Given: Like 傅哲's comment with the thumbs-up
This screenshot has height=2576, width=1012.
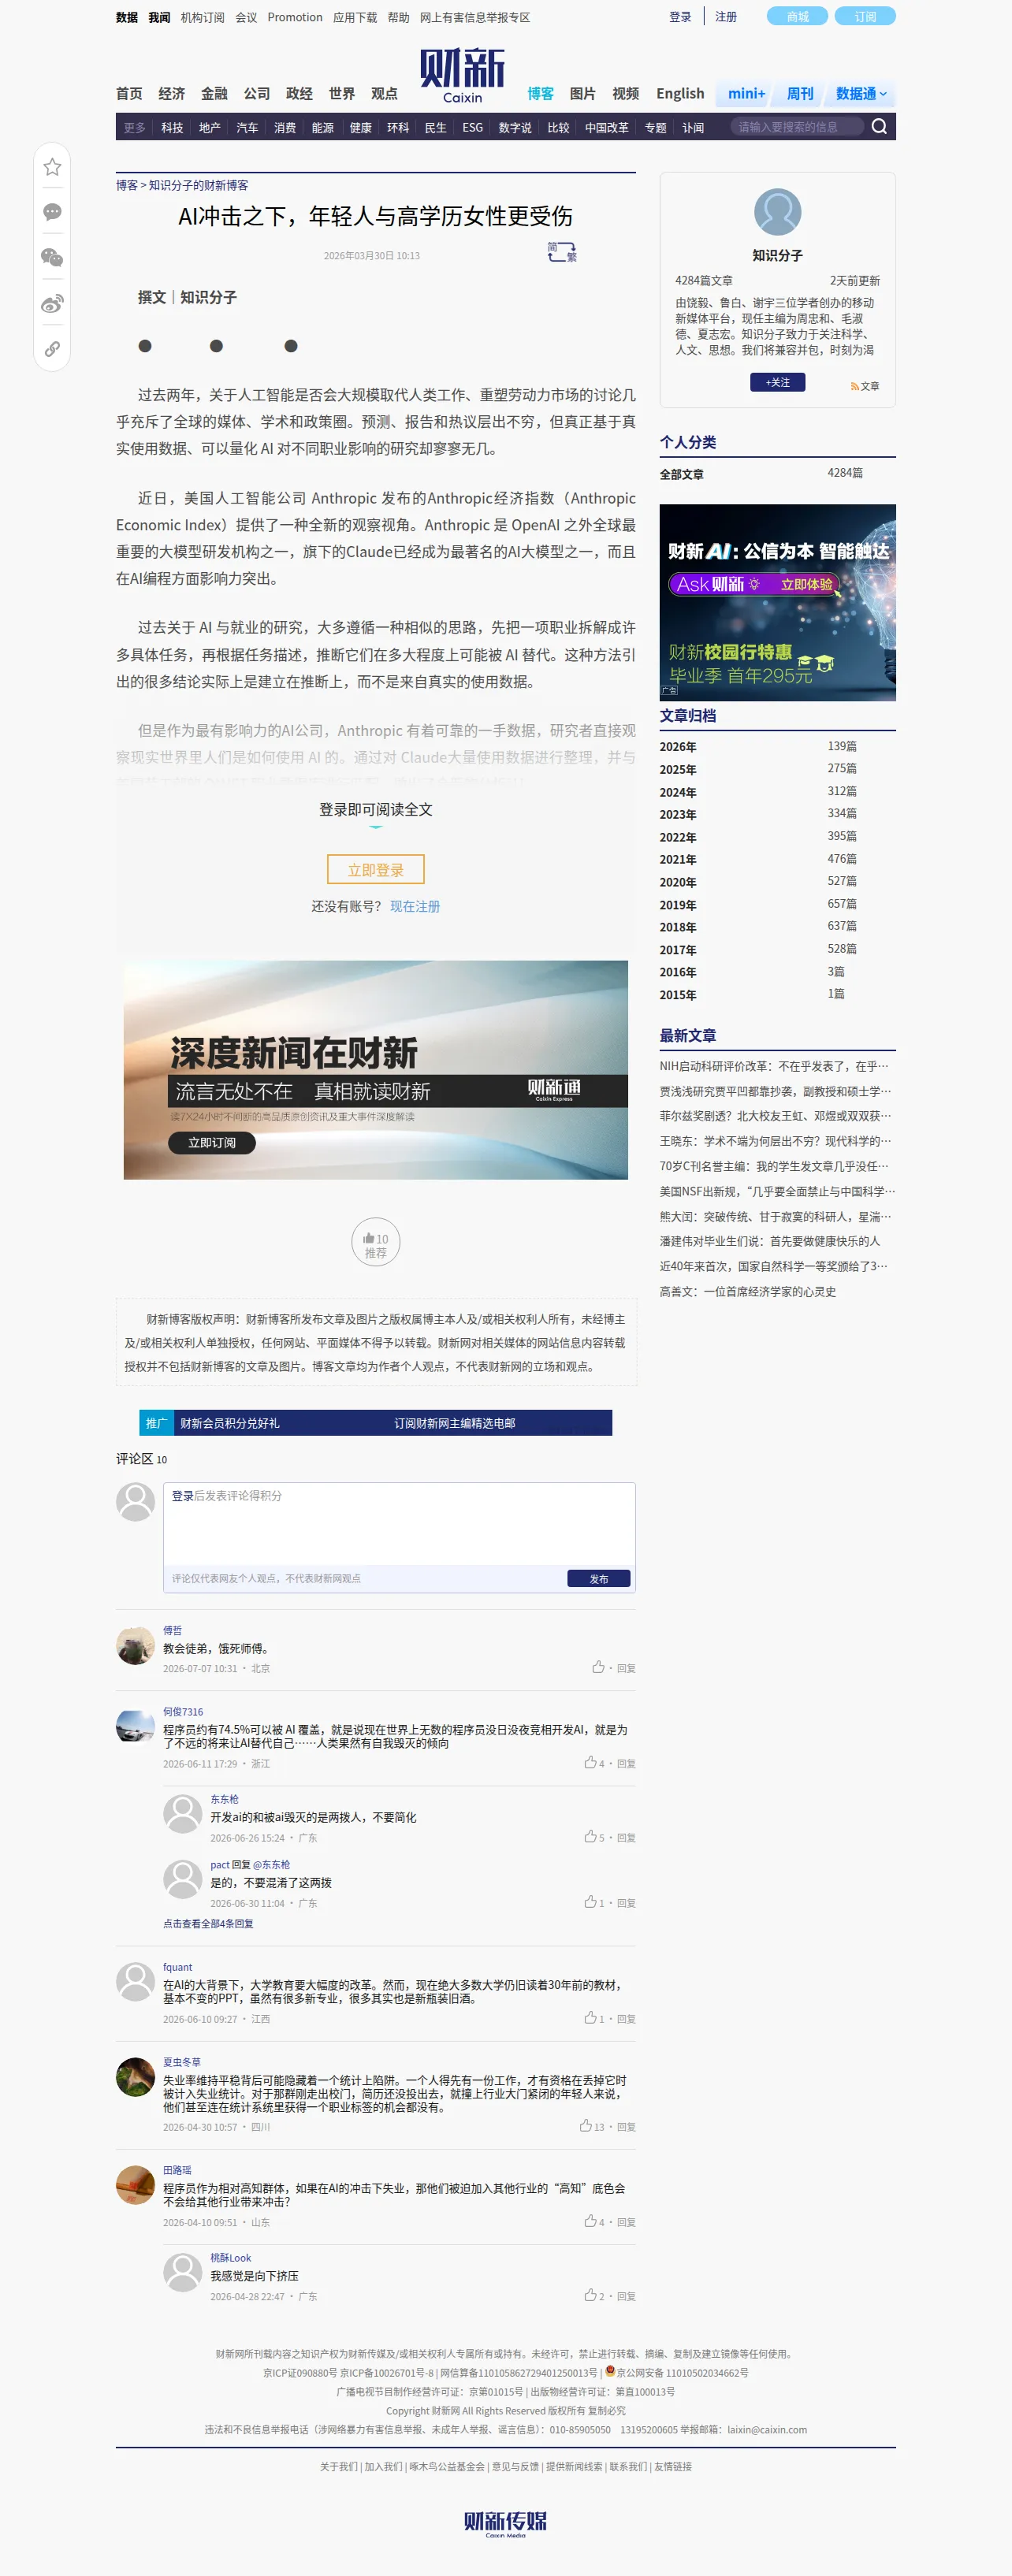Looking at the screenshot, I should [598, 1667].
